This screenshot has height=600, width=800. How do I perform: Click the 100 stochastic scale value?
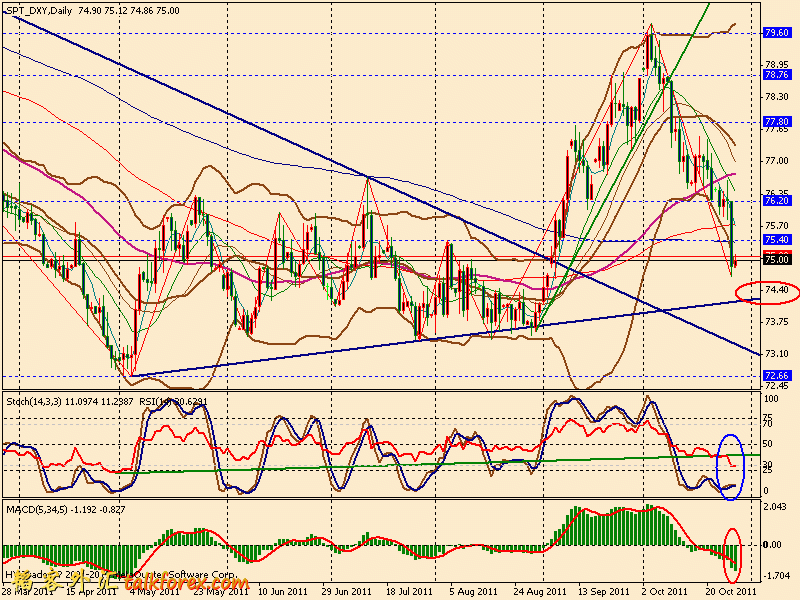coord(771,399)
